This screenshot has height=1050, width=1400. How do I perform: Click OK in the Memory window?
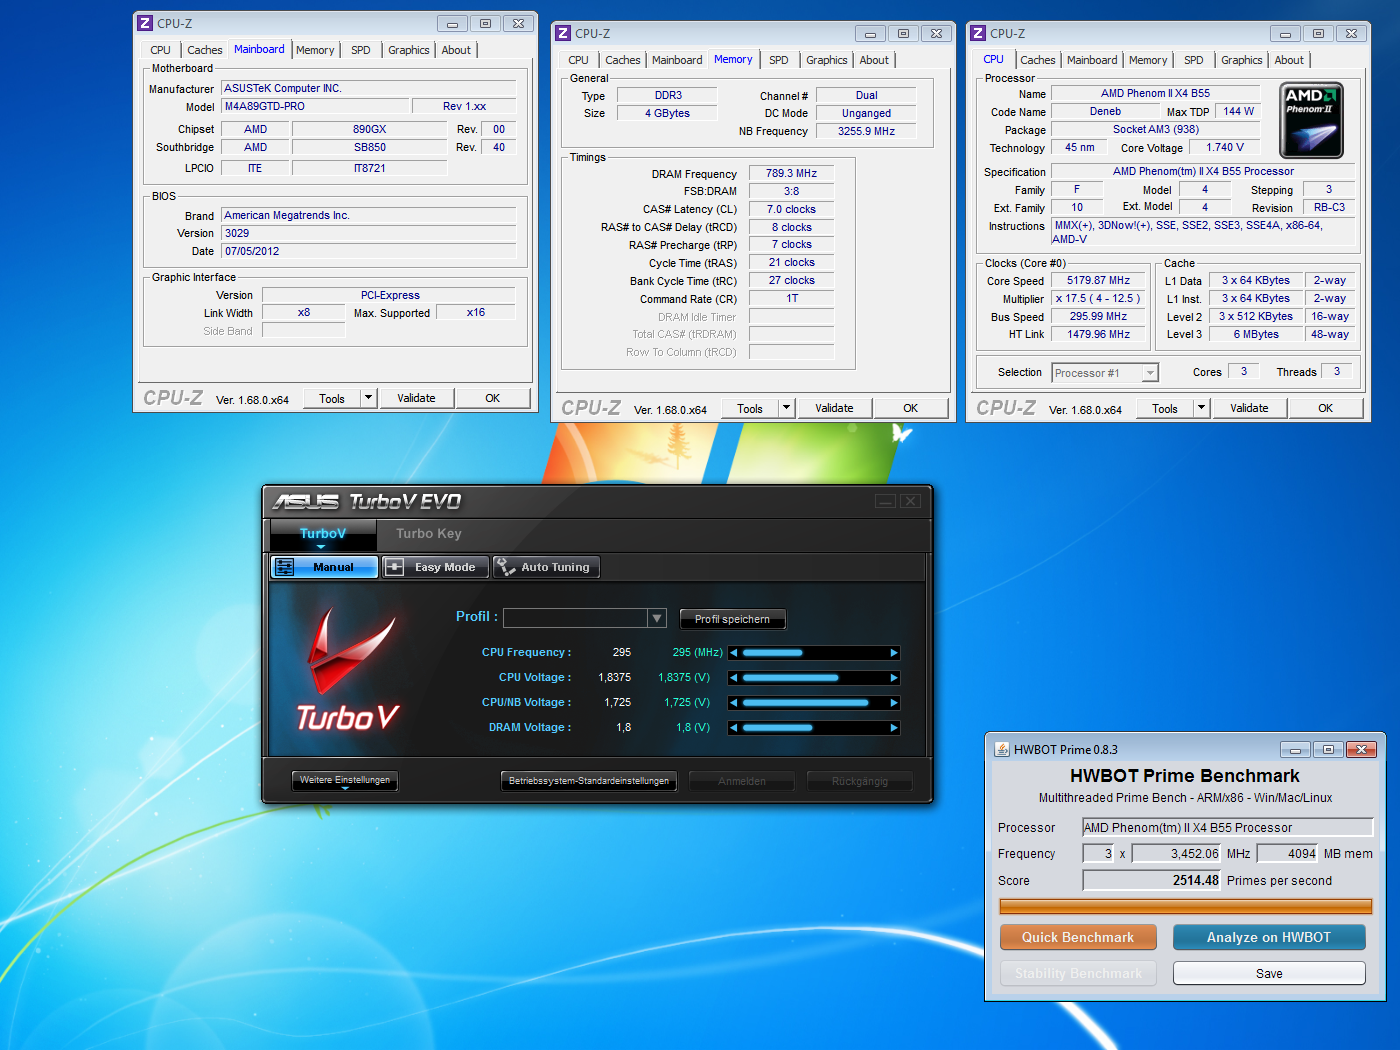coord(910,408)
